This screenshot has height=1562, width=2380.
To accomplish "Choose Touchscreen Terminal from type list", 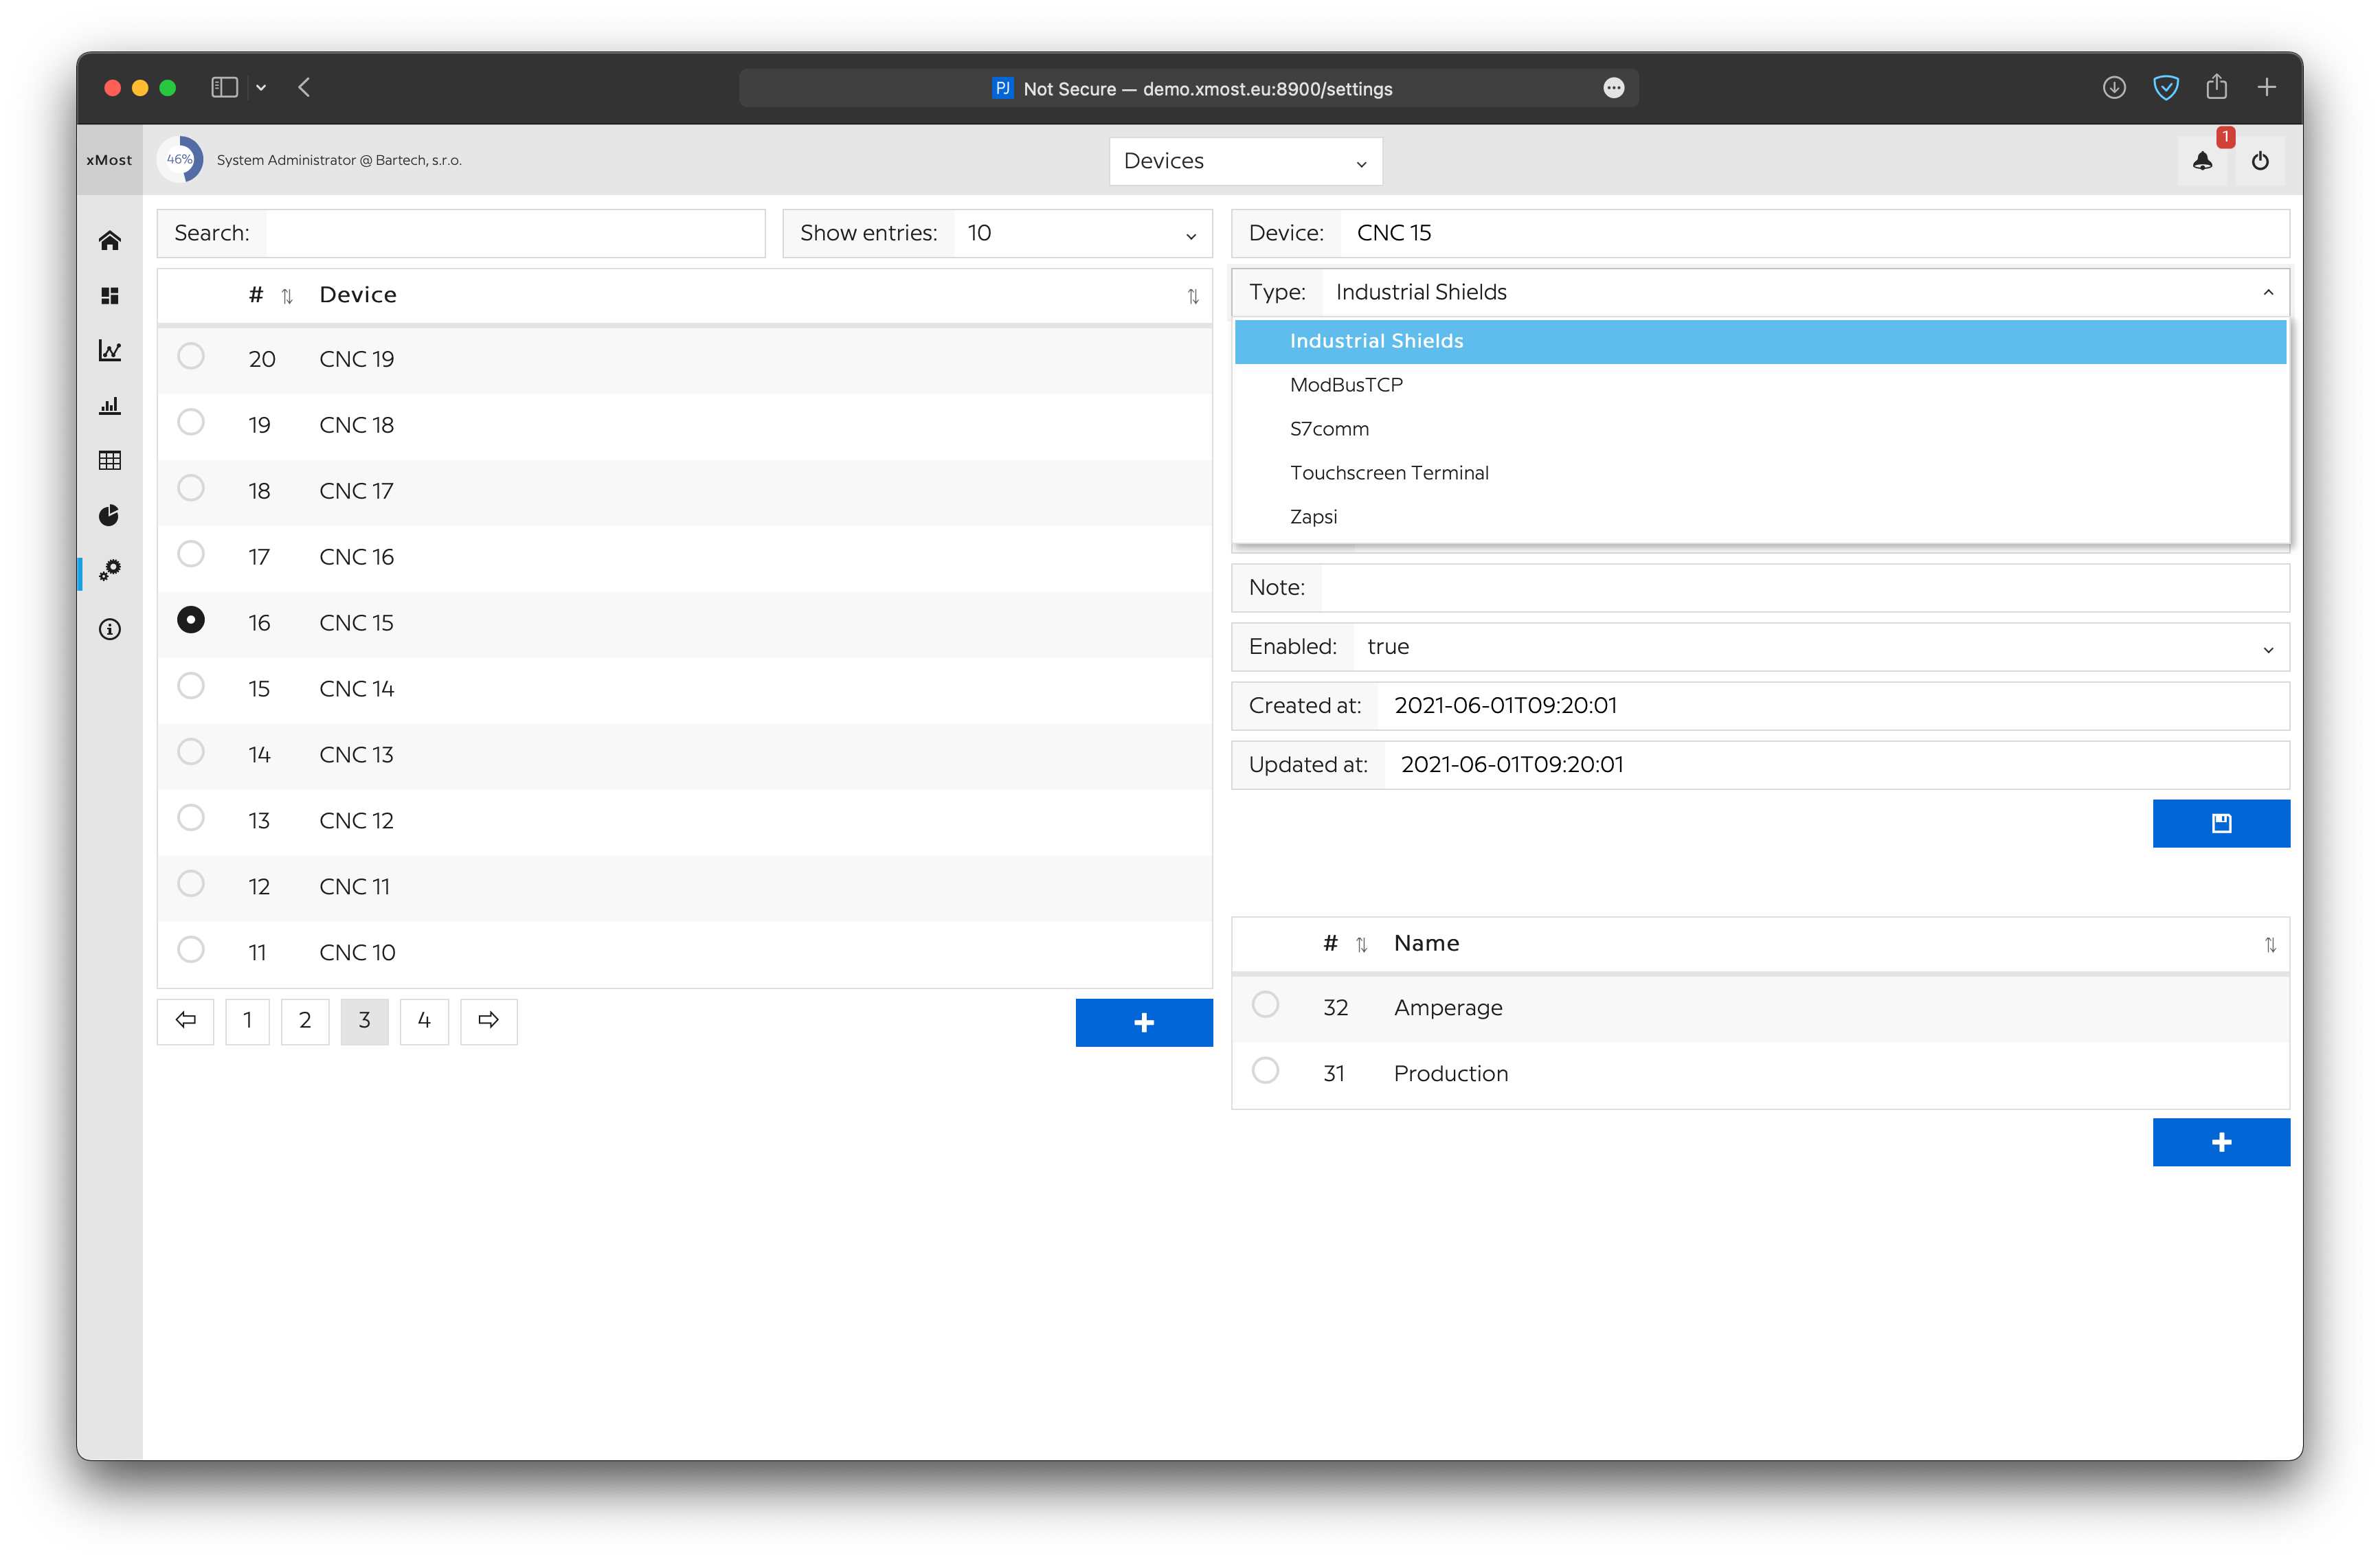I will pyautogui.click(x=1389, y=473).
